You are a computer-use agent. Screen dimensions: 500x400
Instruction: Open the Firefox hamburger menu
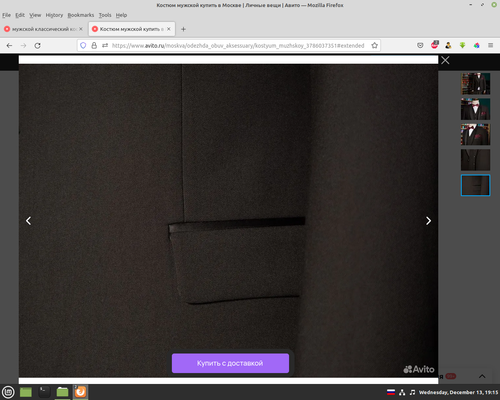(x=491, y=45)
